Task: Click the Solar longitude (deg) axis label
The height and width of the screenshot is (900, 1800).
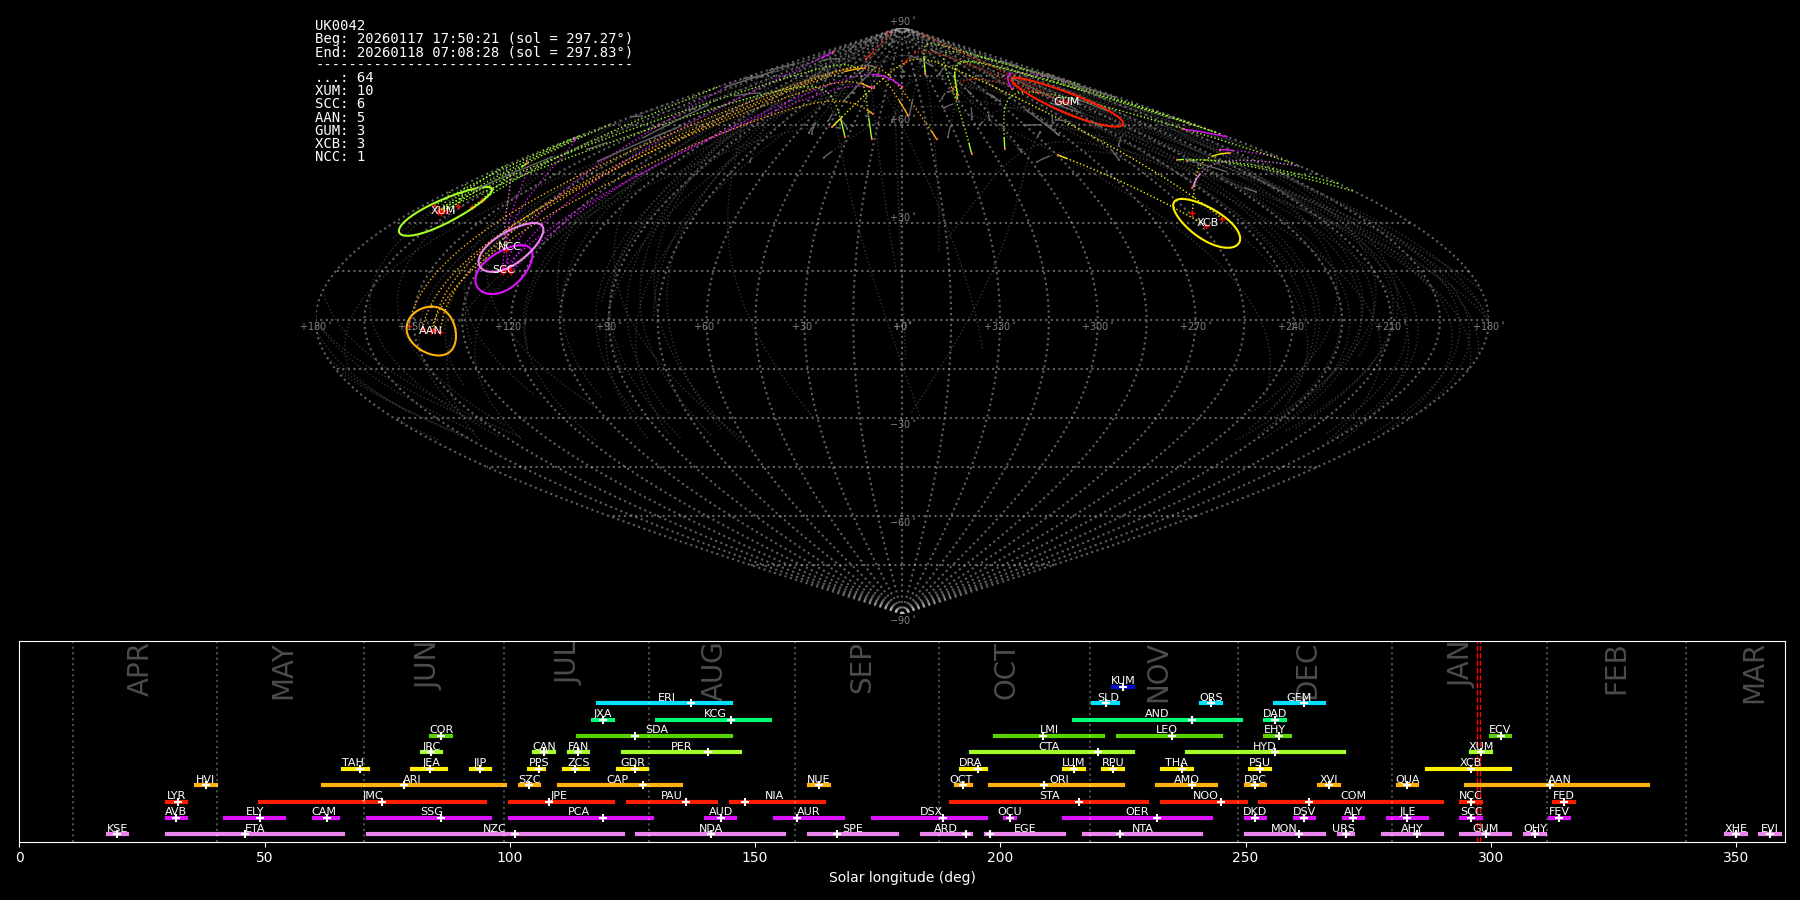Action: 902,878
